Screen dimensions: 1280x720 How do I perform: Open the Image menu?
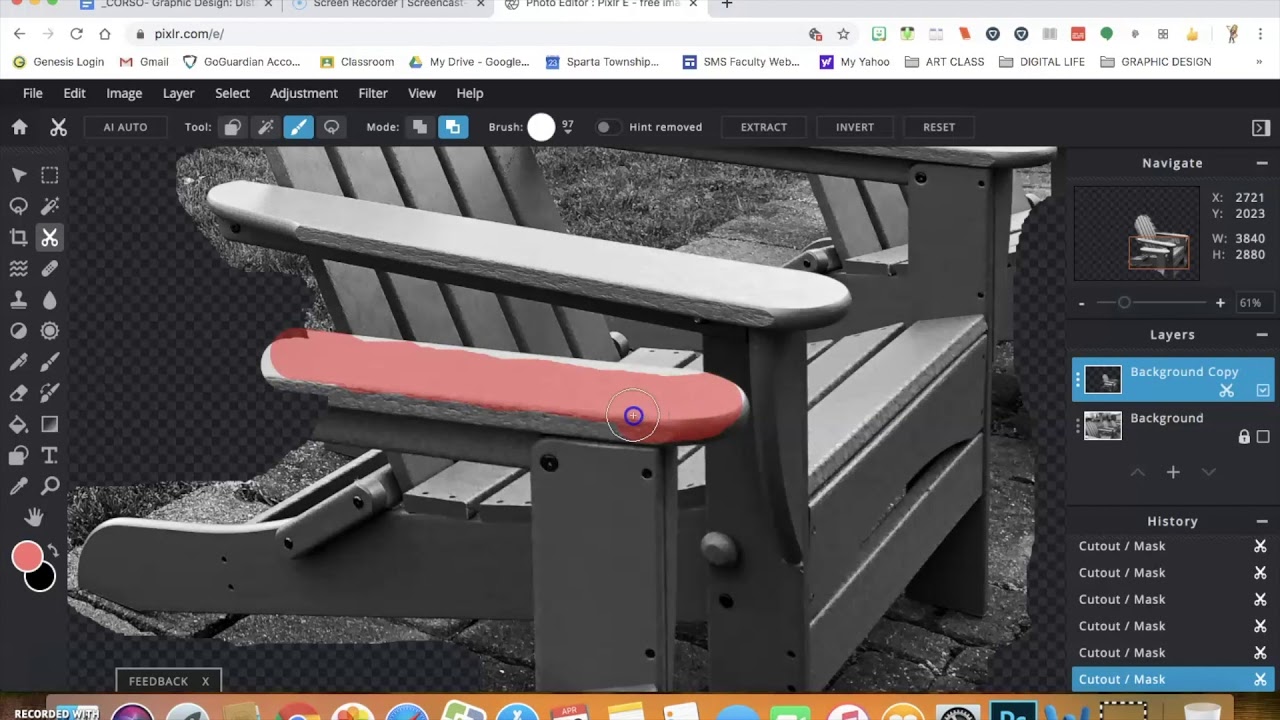124,93
